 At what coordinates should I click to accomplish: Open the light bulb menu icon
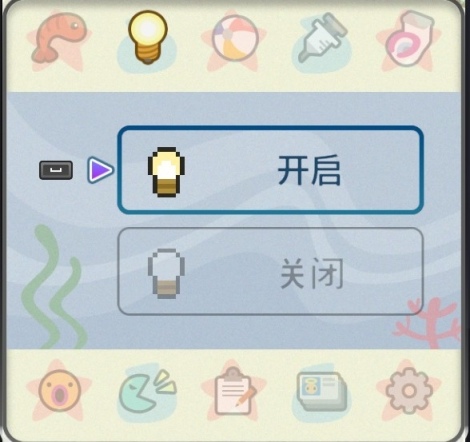coord(148,37)
